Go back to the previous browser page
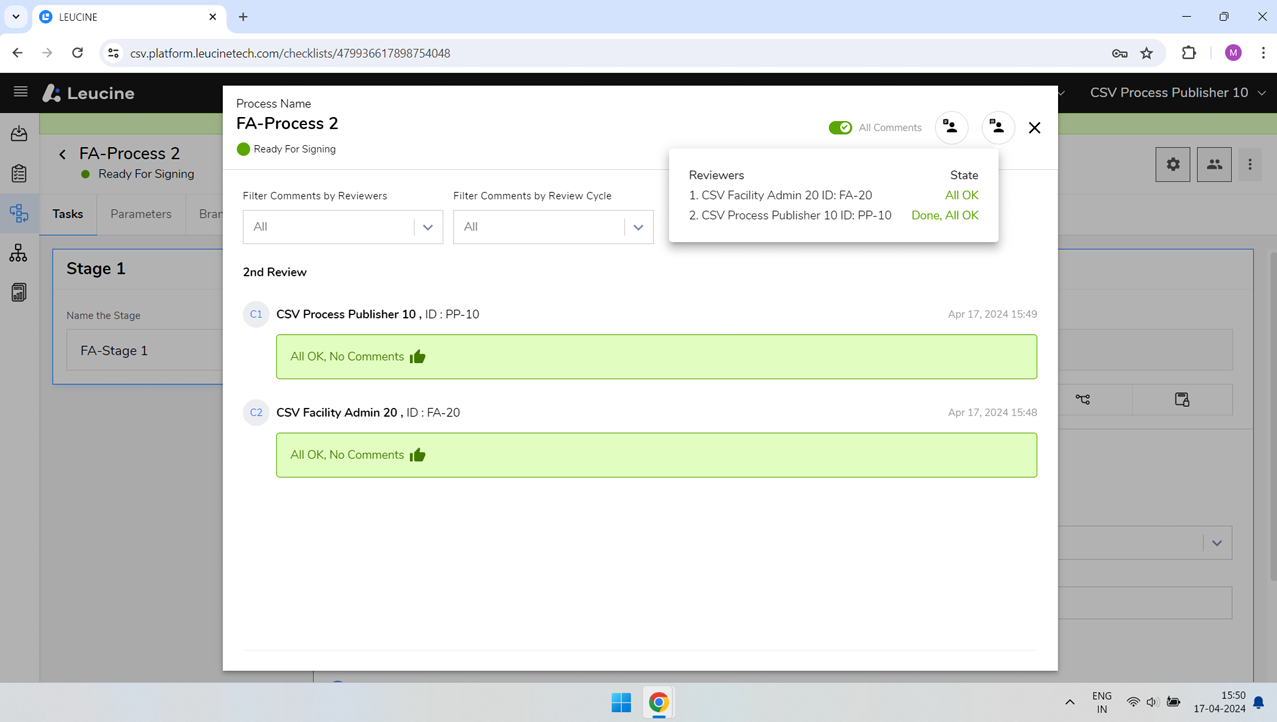Screen dimensions: 1277x722 coord(18,53)
